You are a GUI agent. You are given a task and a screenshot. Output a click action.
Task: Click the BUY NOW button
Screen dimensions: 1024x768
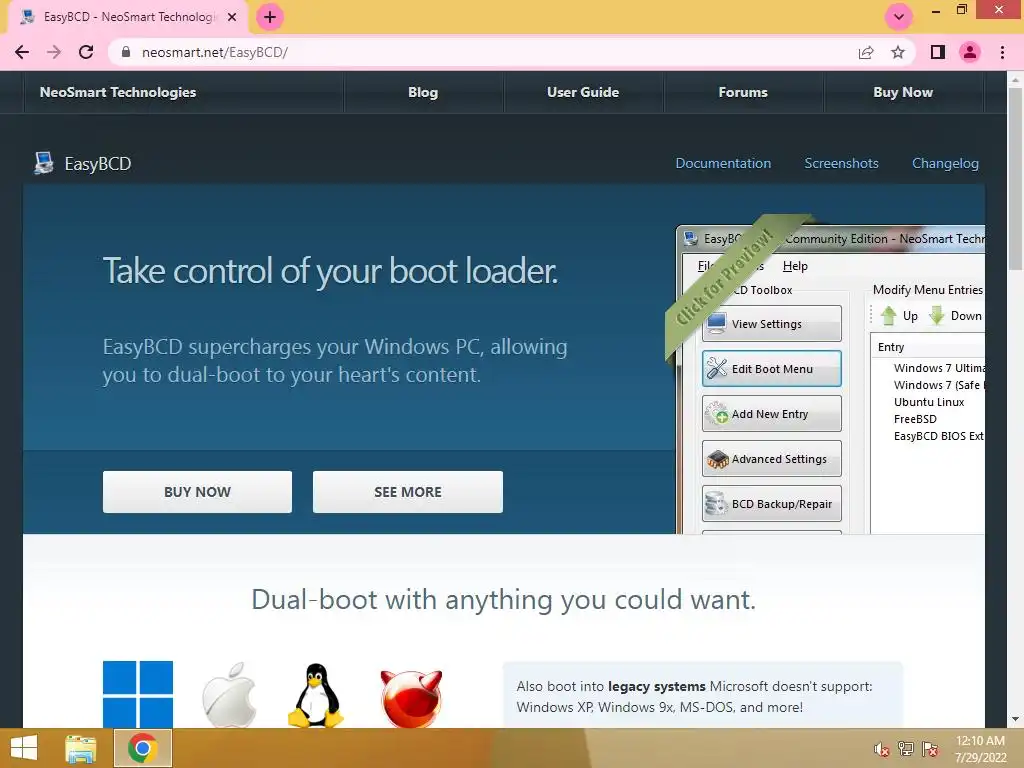pos(197,492)
